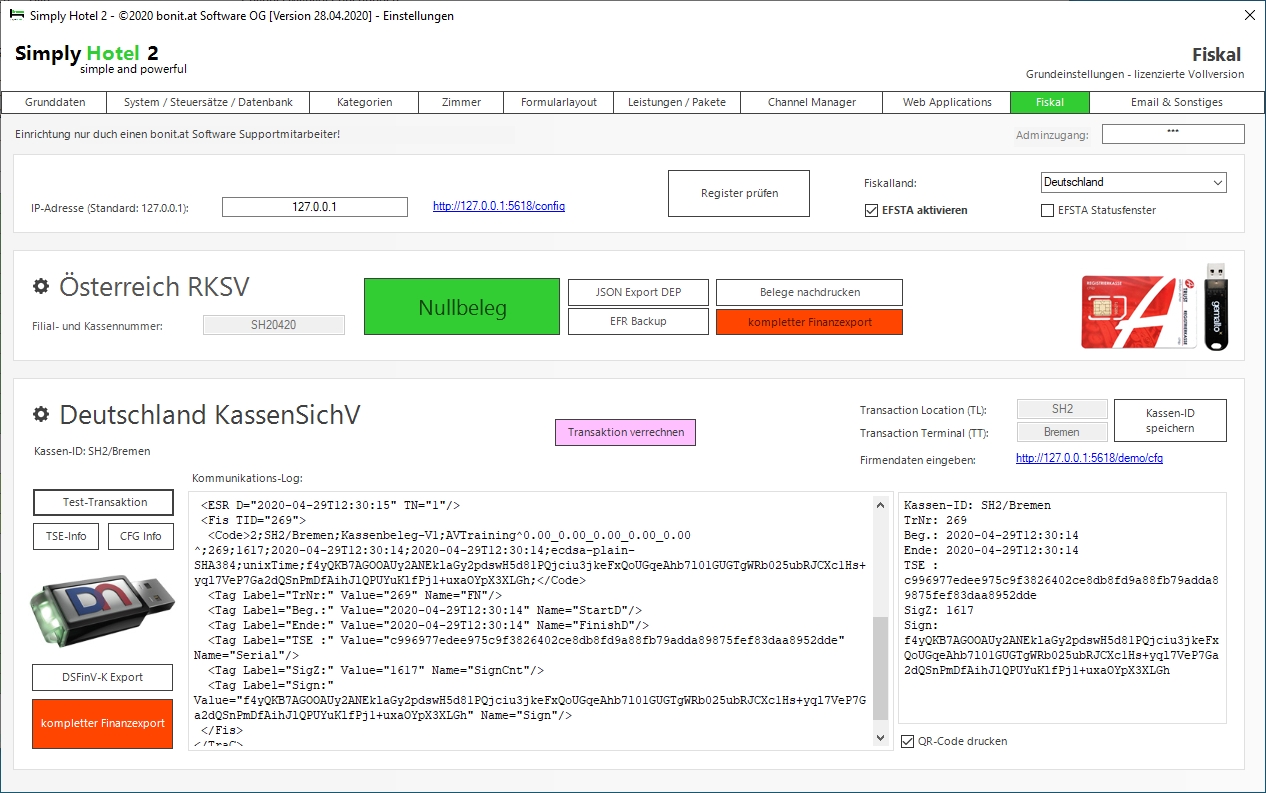Click the Filial- und Kassennummer field SH20420
The image size is (1266, 793).
(274, 325)
